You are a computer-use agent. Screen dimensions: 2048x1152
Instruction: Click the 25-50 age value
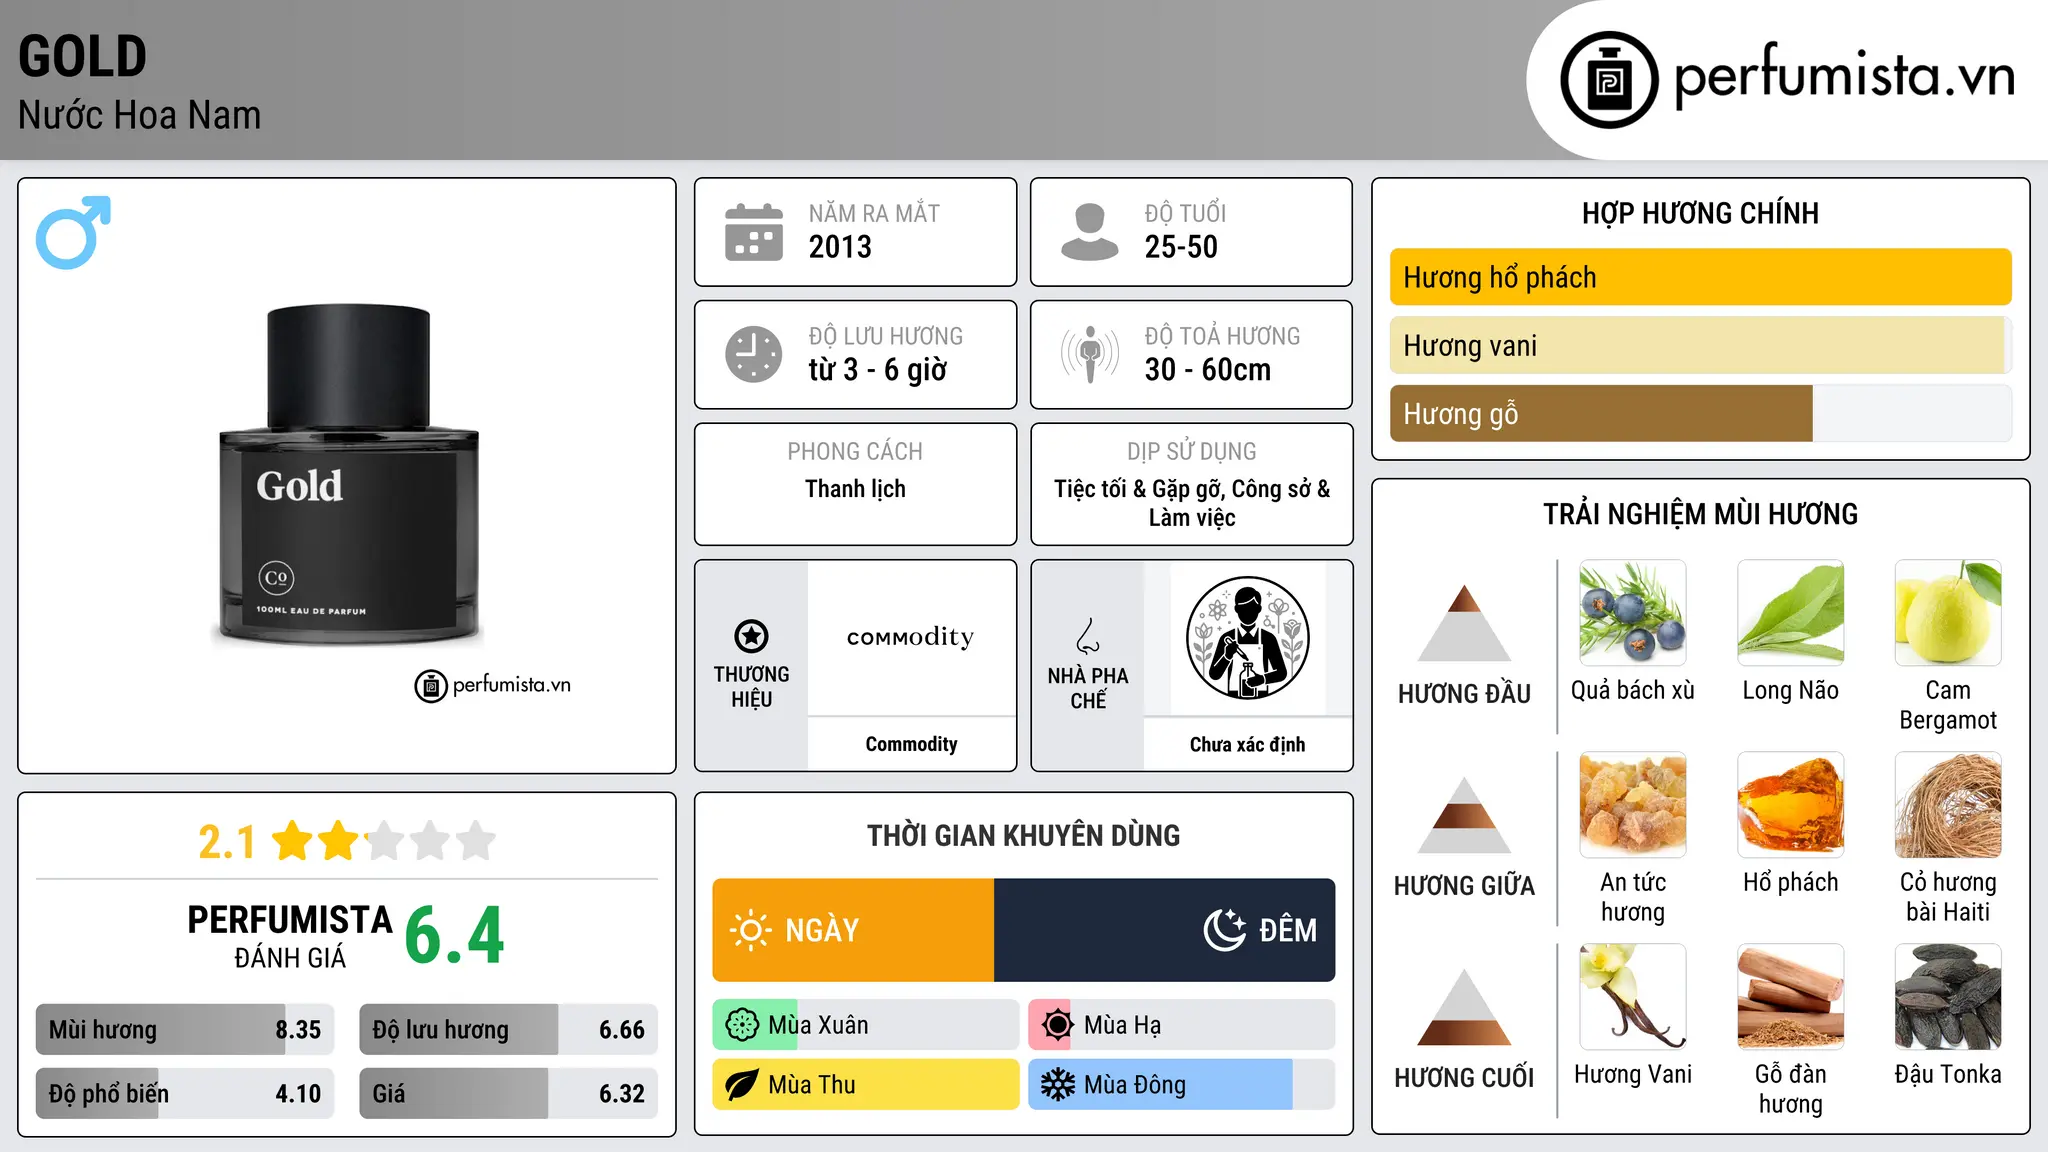[x=1181, y=247]
